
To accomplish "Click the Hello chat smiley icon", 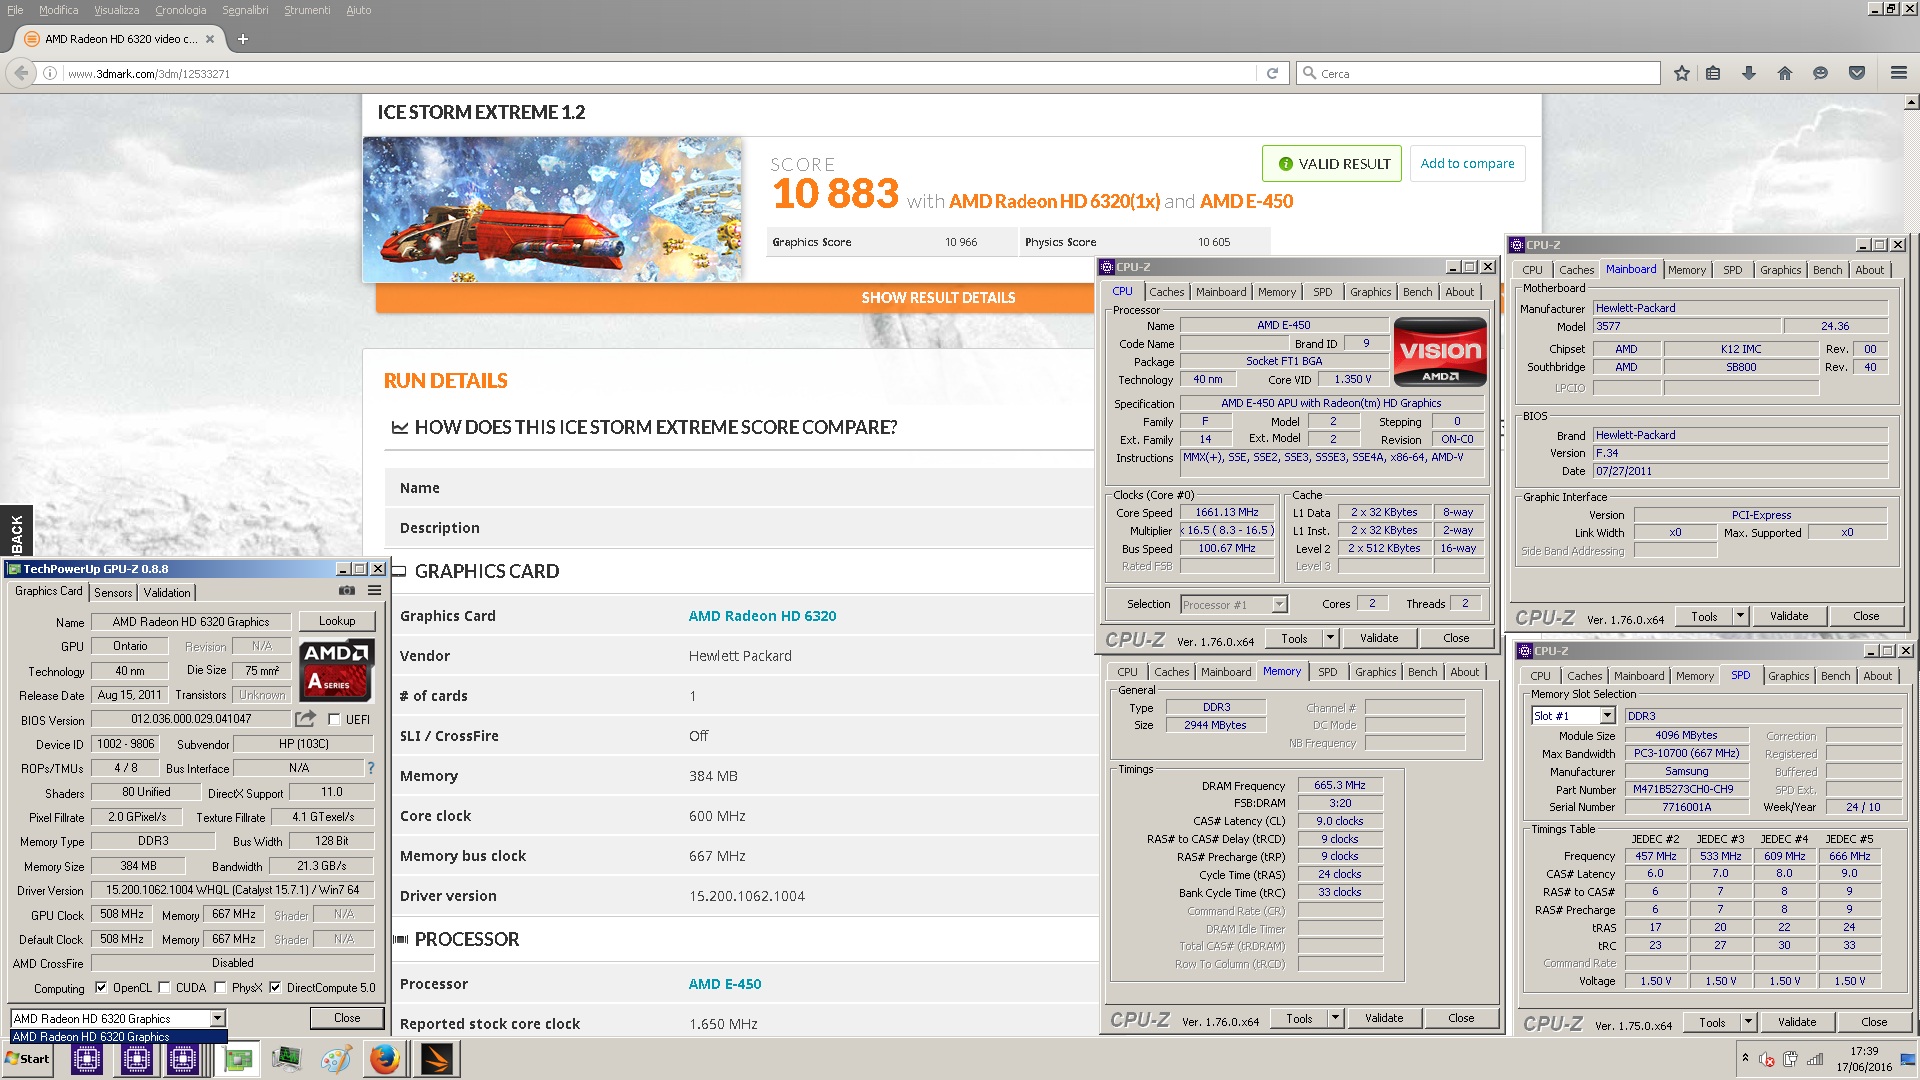I will (1821, 73).
